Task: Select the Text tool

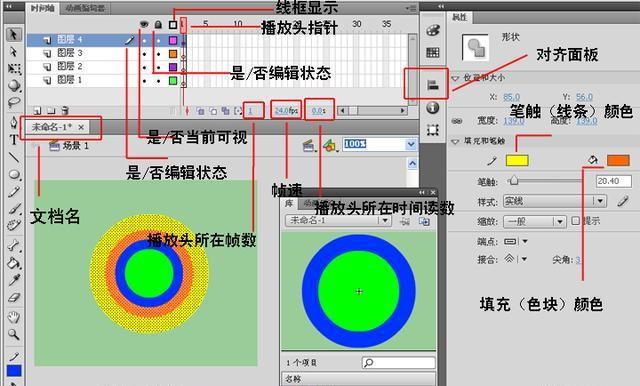Action: [14, 140]
